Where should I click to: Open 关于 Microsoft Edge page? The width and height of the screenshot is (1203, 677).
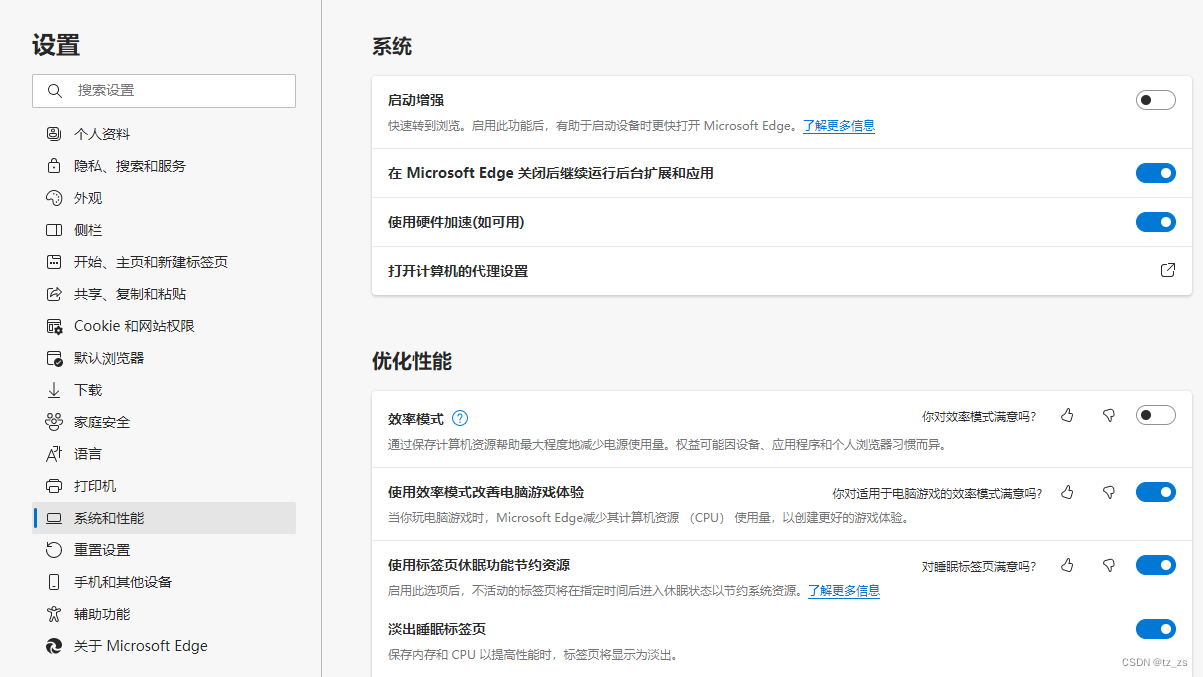click(164, 646)
